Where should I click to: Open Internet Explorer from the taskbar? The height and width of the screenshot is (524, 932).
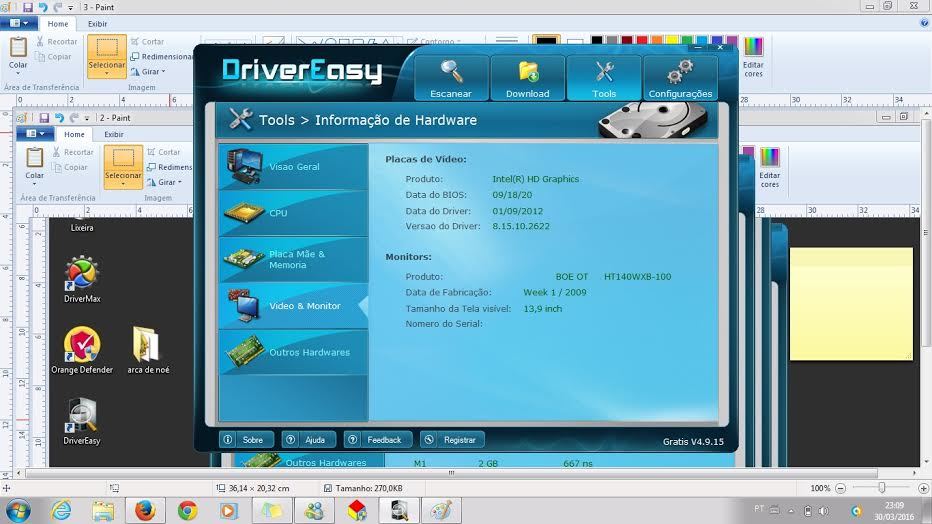click(x=61, y=510)
